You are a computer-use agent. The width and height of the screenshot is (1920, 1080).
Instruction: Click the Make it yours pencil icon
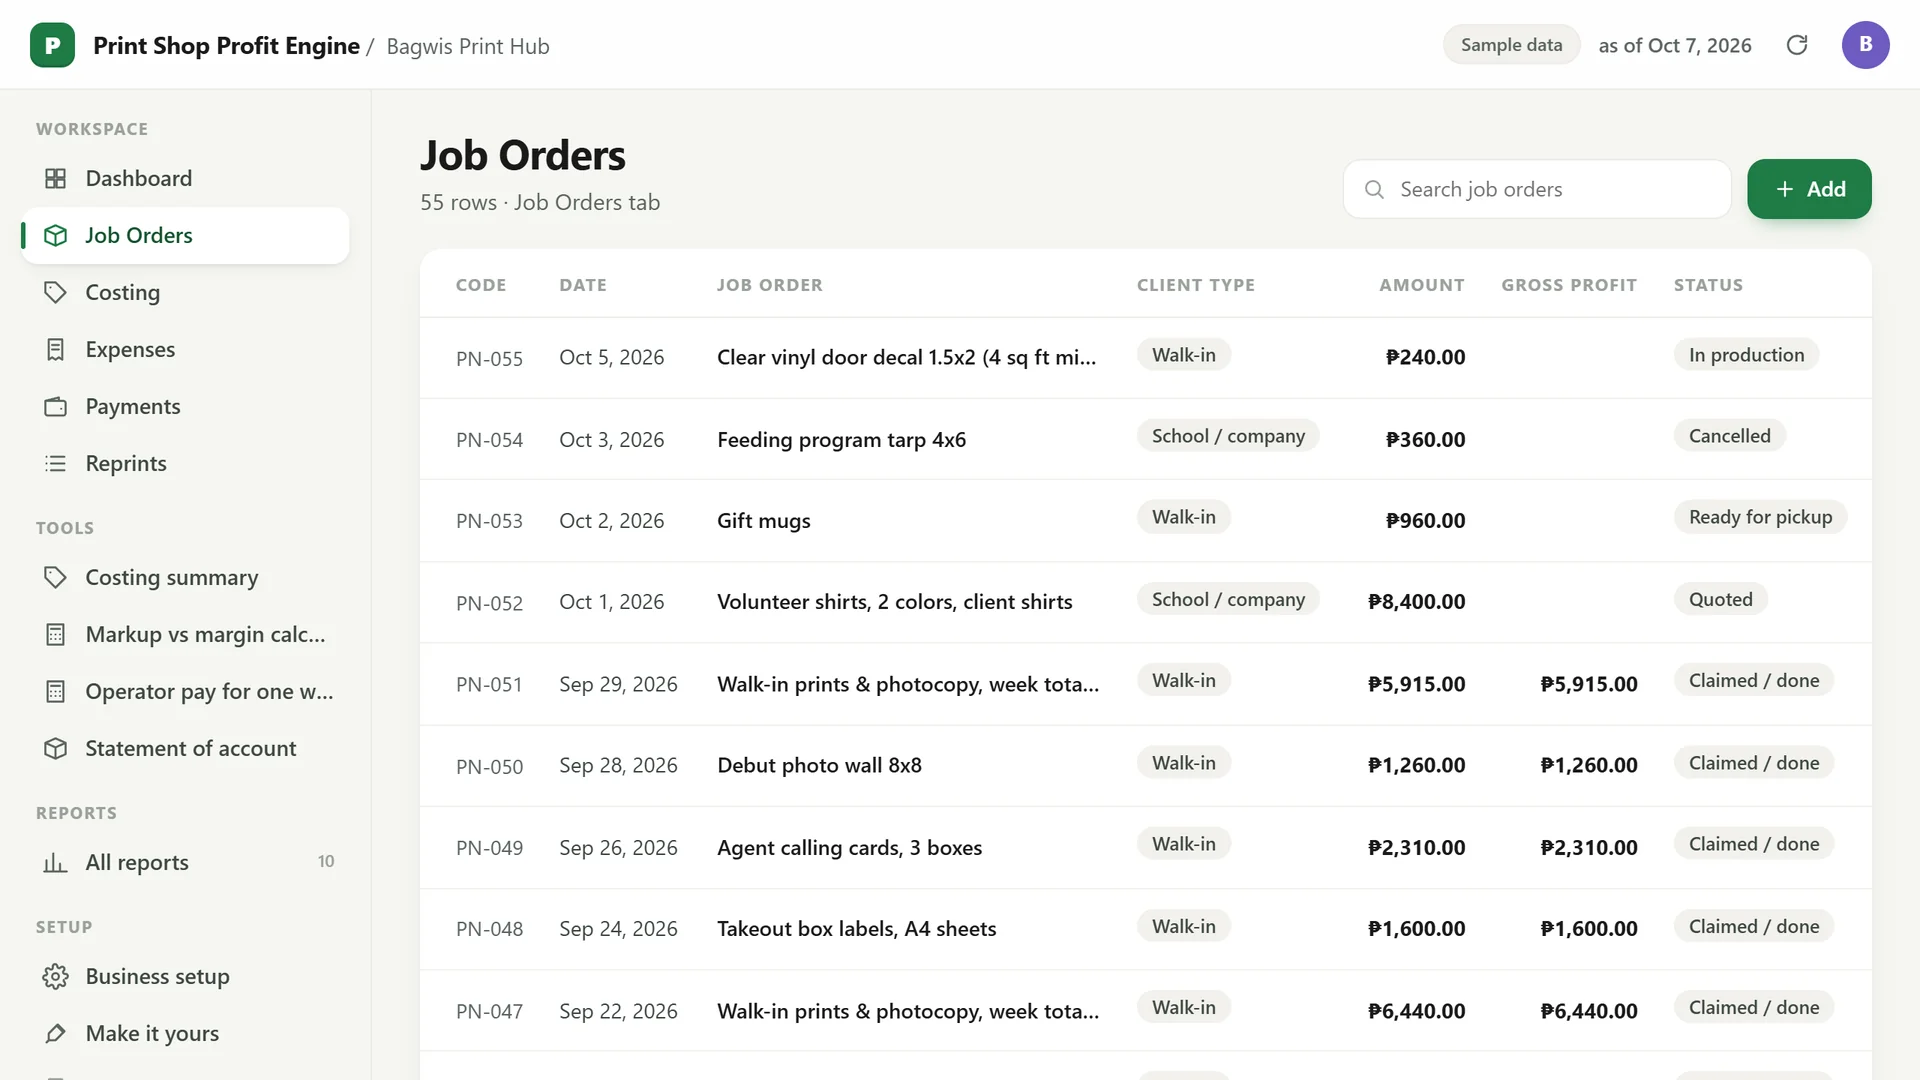[x=56, y=1033]
